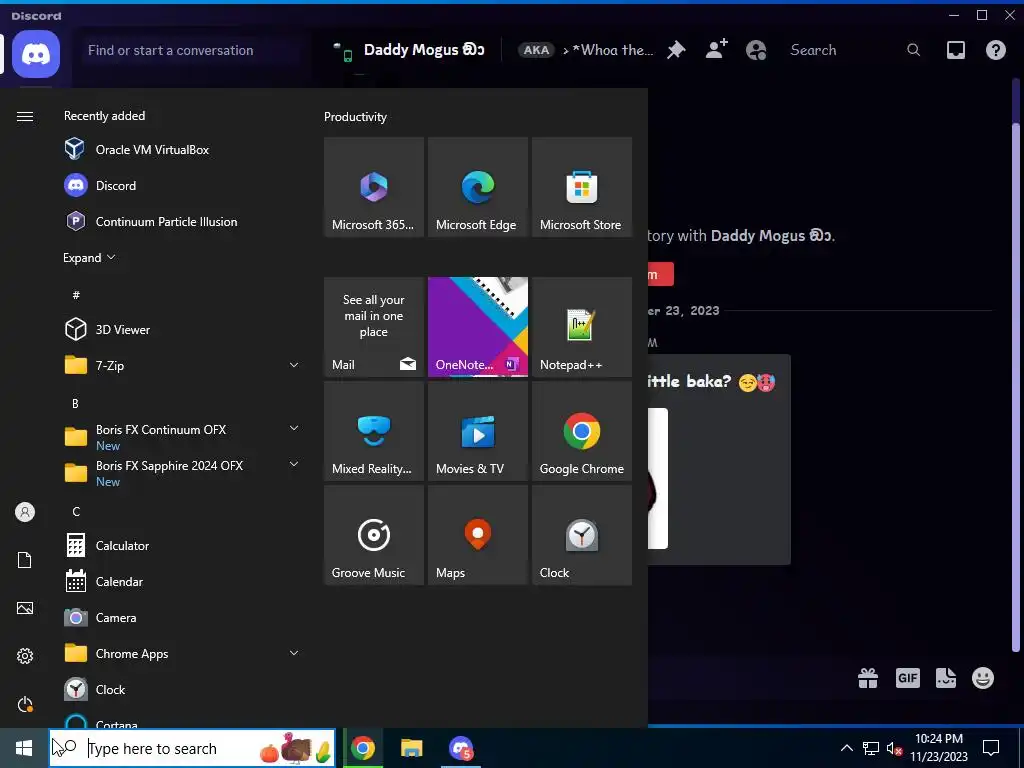Open the Discord help icon
The width and height of the screenshot is (1024, 768).
[x=996, y=50]
